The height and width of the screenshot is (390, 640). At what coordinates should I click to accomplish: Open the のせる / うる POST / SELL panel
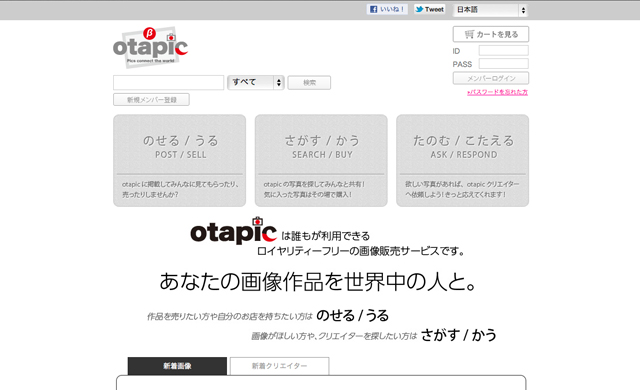(x=180, y=160)
